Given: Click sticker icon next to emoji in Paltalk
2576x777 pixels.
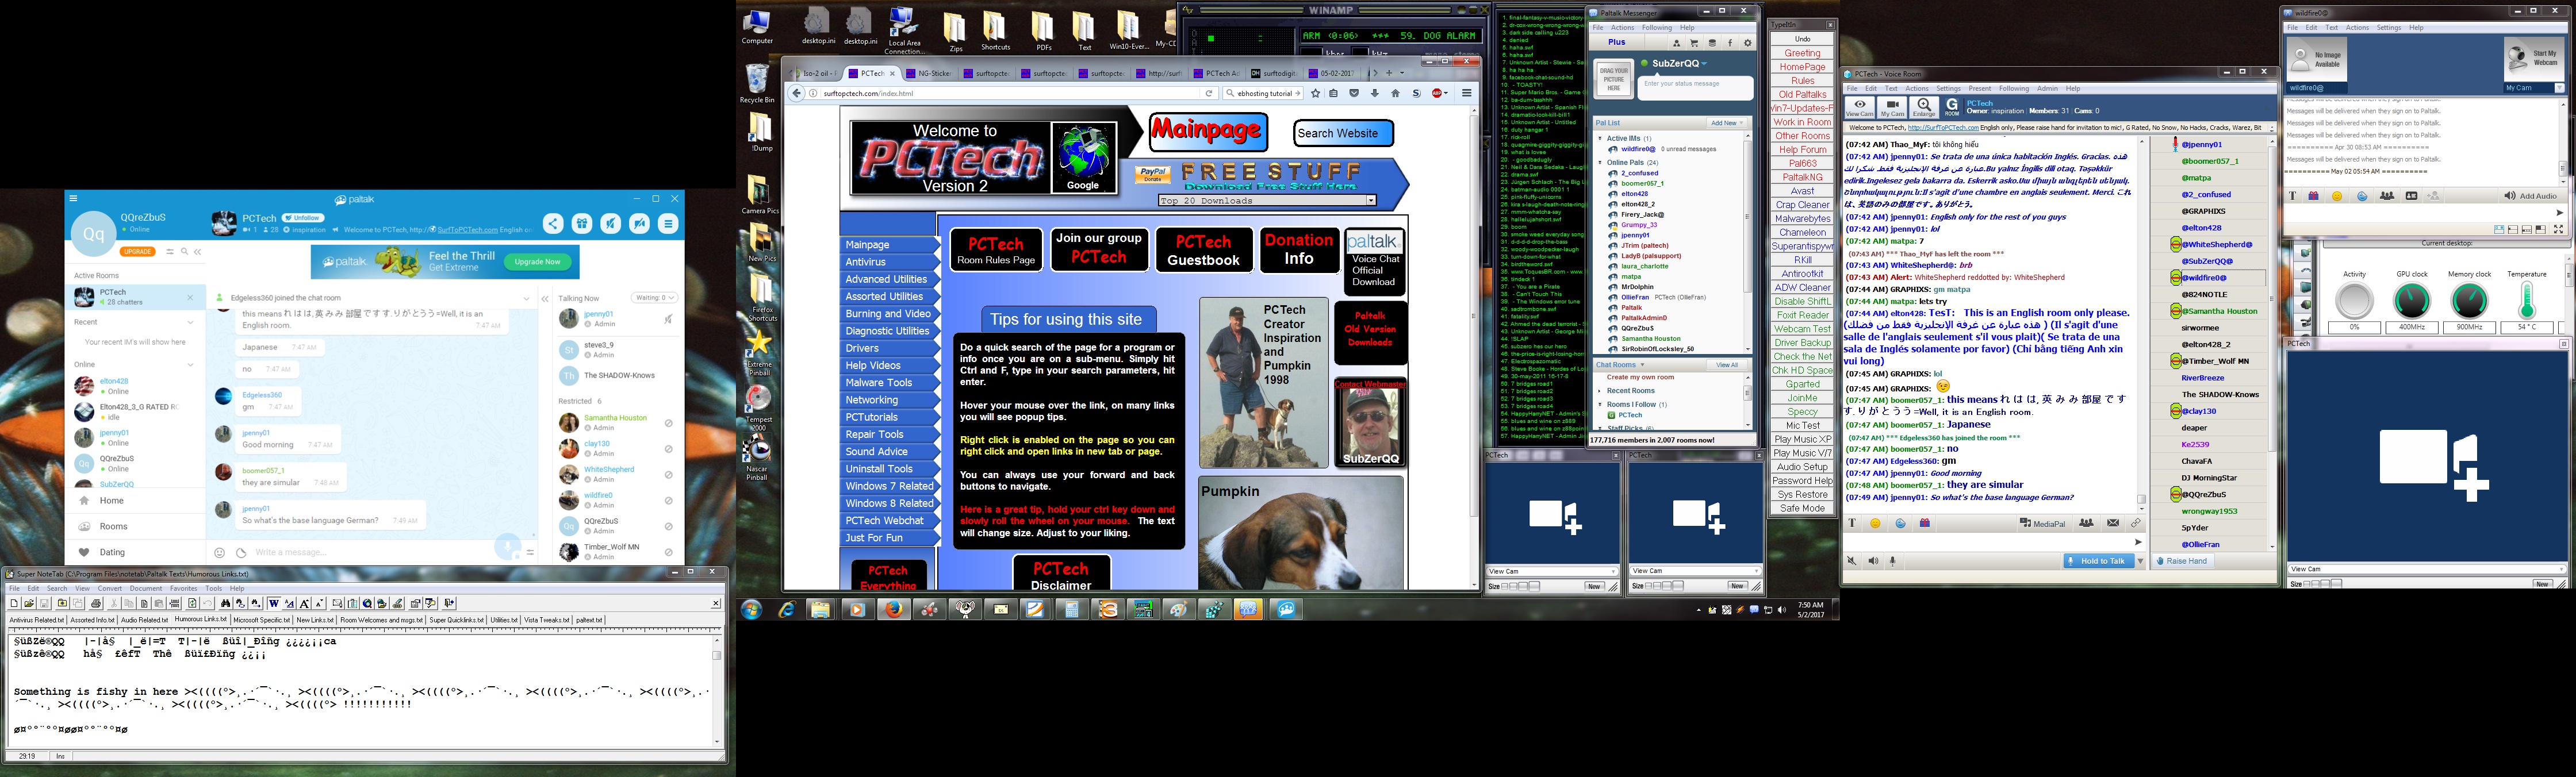Looking at the screenshot, I should click(x=241, y=552).
